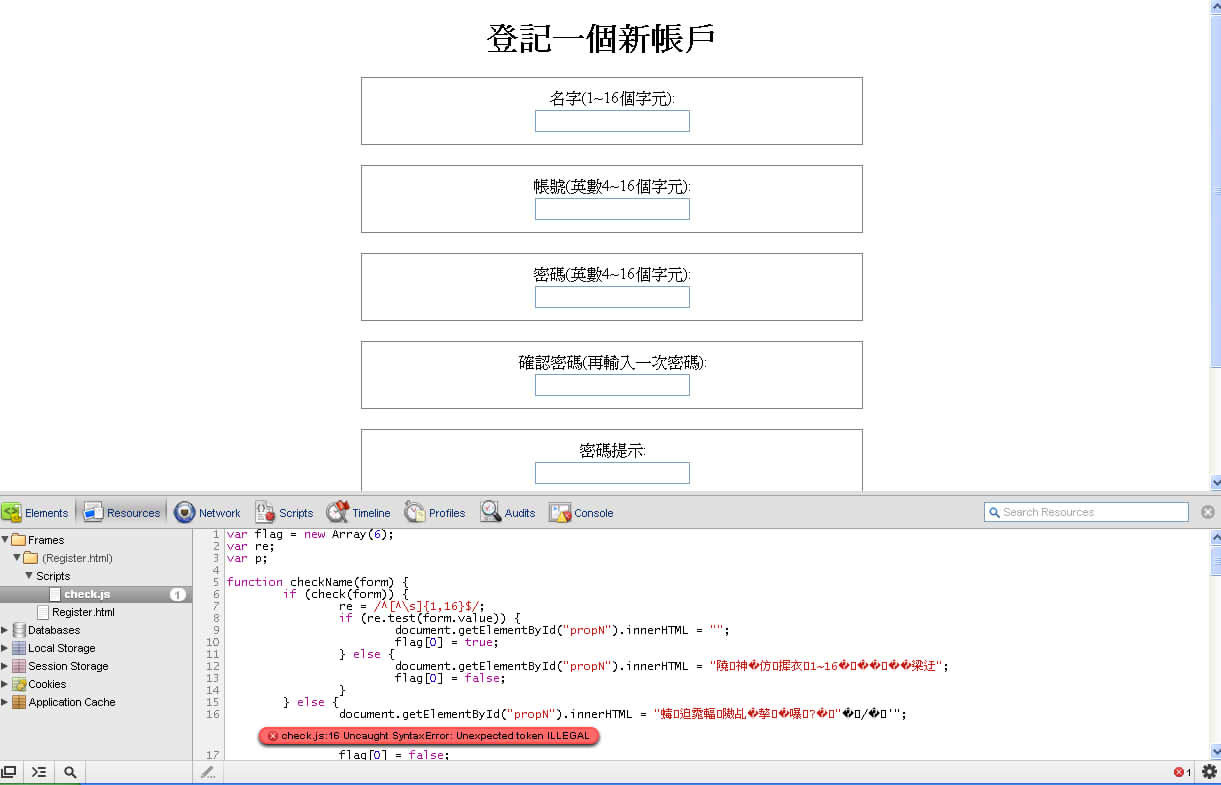Open the Timeline panel
Screen dimensions: 1221x785
(358, 513)
